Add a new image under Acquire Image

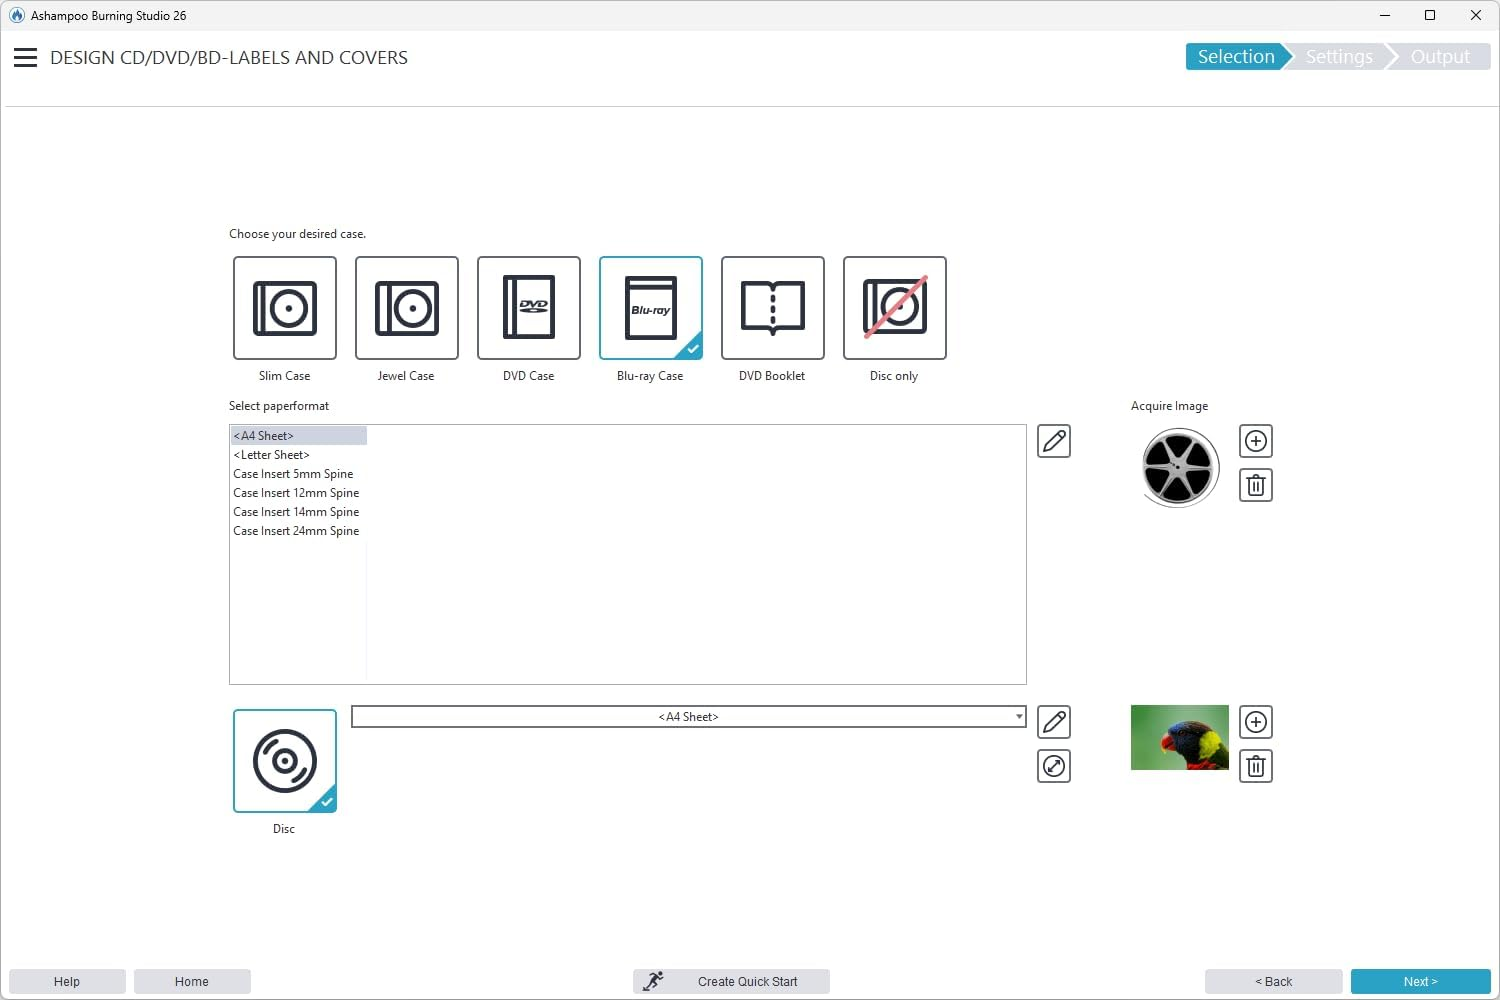[x=1255, y=440]
